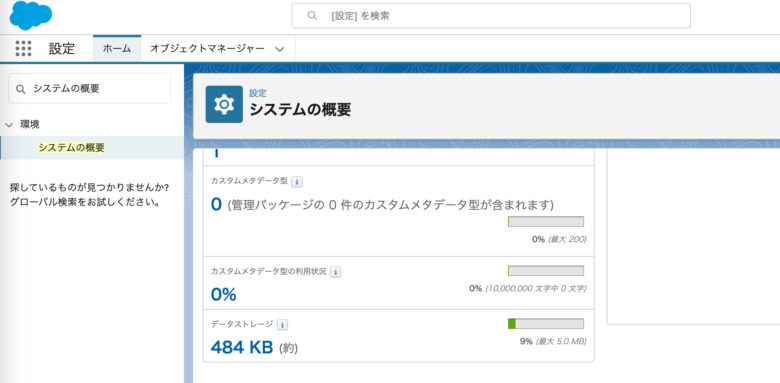
Task: Click the (約) text after 484 KB
Action: 289,348
